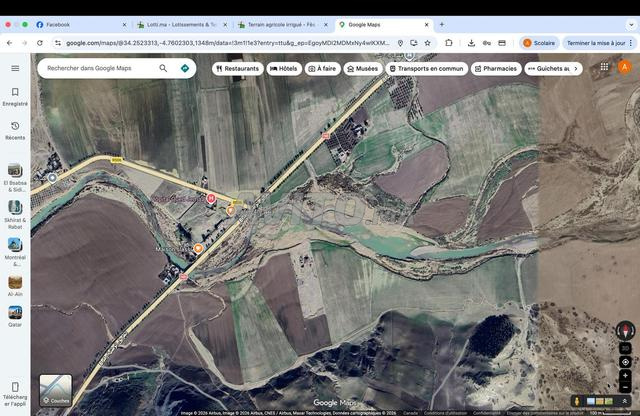Viewport: 640px width, 416px height.
Task: Open the Récents history panel
Action: pyautogui.click(x=15, y=130)
